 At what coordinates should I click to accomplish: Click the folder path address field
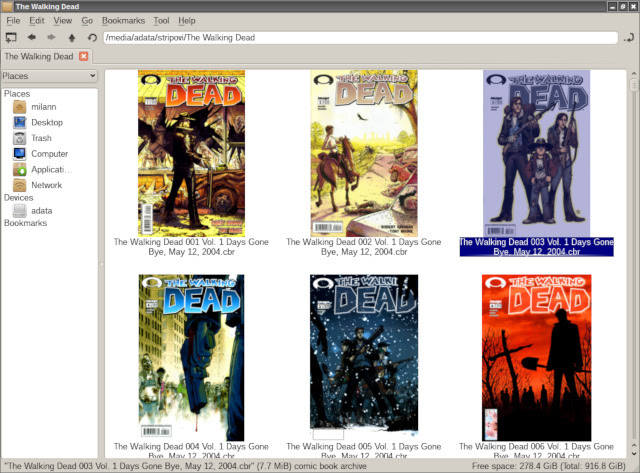pyautogui.click(x=360, y=38)
